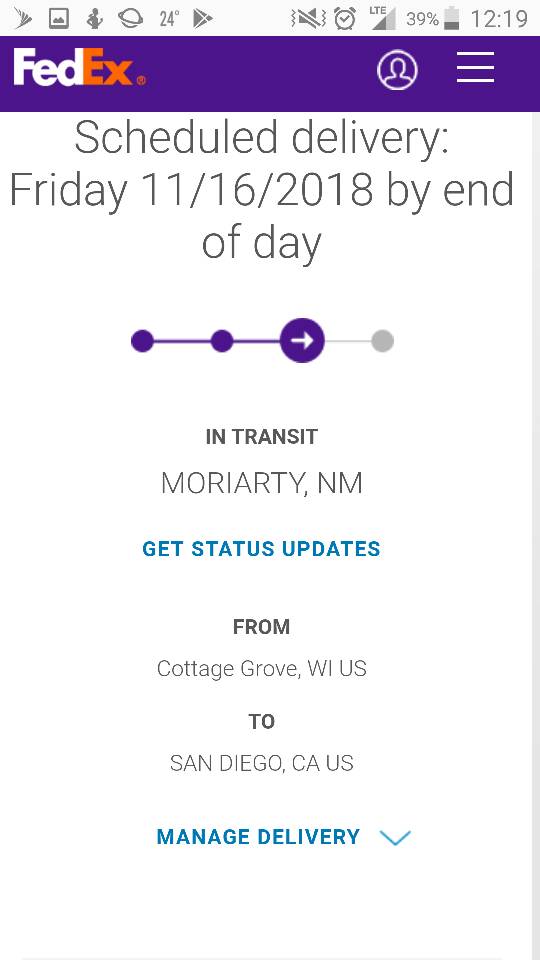Expand the Manage Delivery chevron
Image resolution: width=540 pixels, height=960 pixels.
click(x=395, y=837)
